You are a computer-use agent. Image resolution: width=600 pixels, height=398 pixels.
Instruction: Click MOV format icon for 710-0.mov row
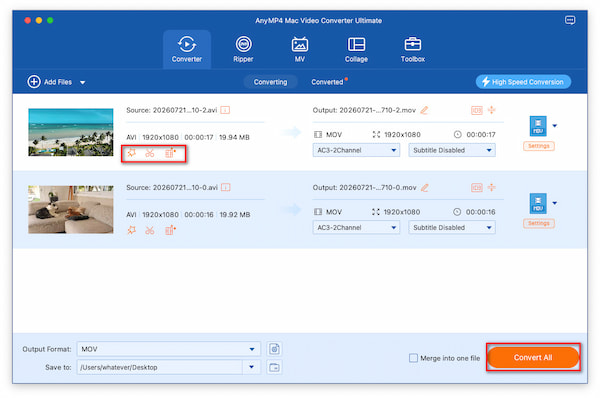[538, 203]
